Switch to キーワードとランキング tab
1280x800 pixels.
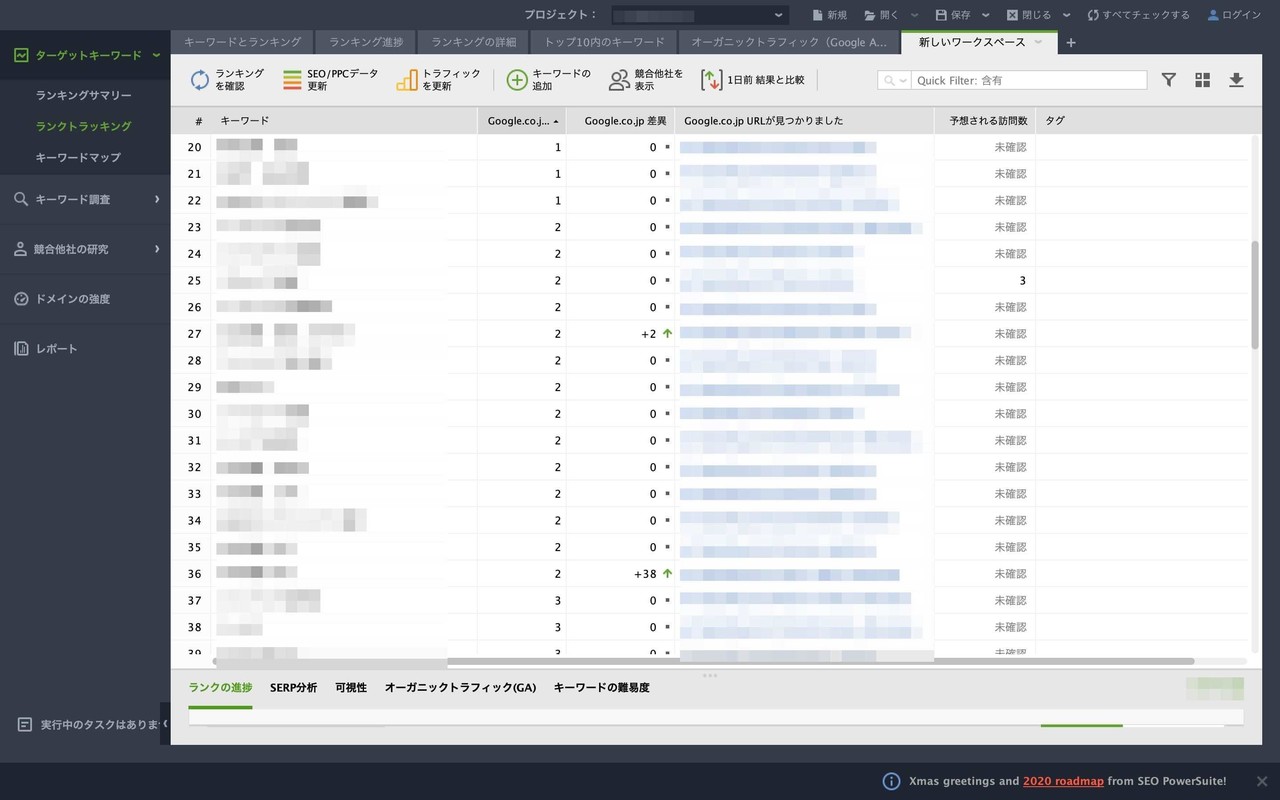click(x=242, y=42)
